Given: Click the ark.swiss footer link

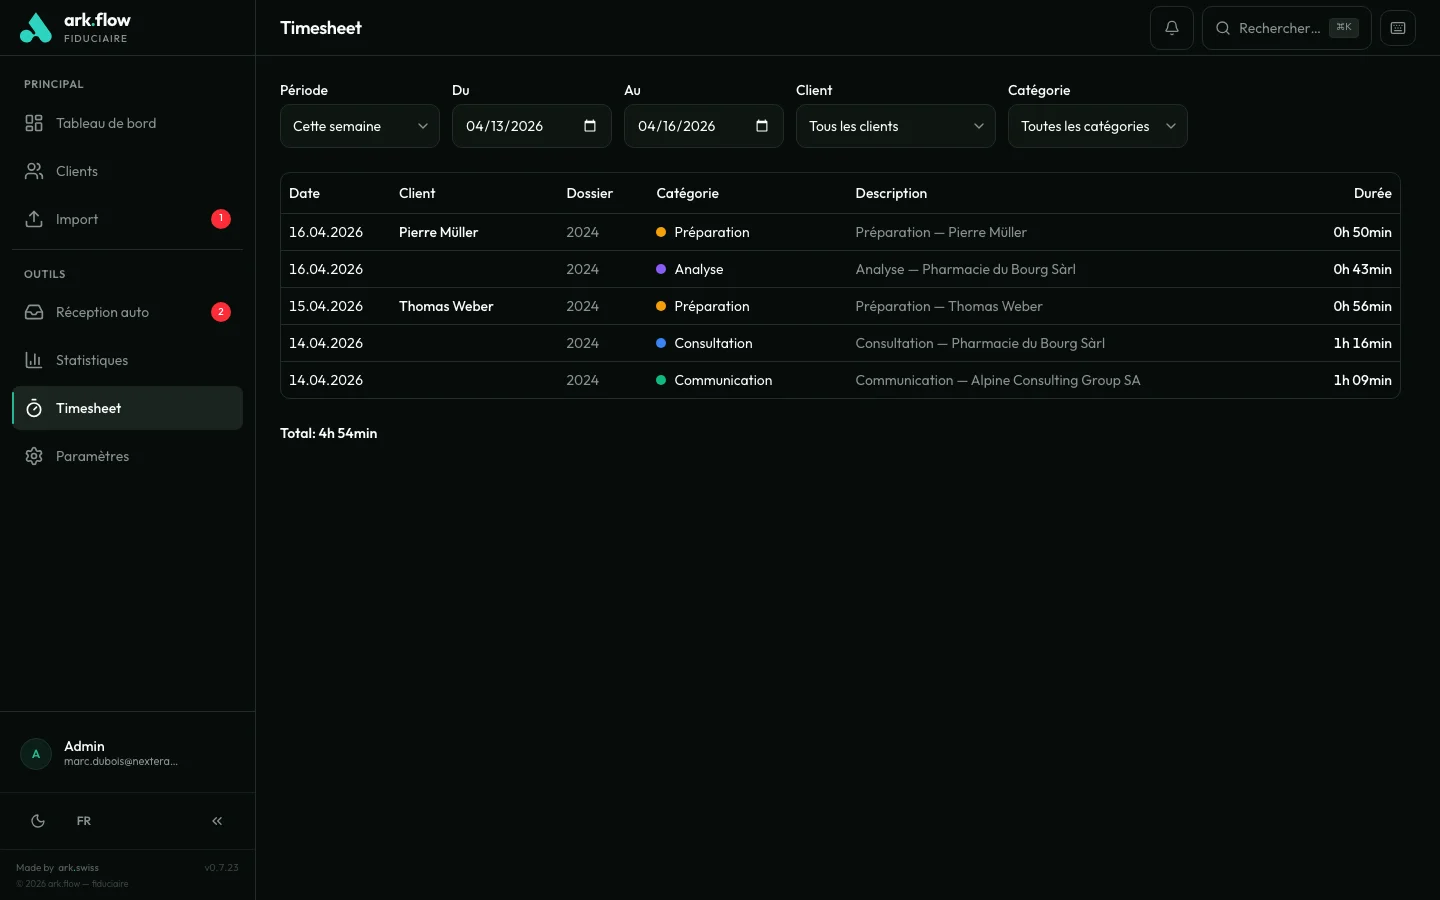Looking at the screenshot, I should pos(78,868).
